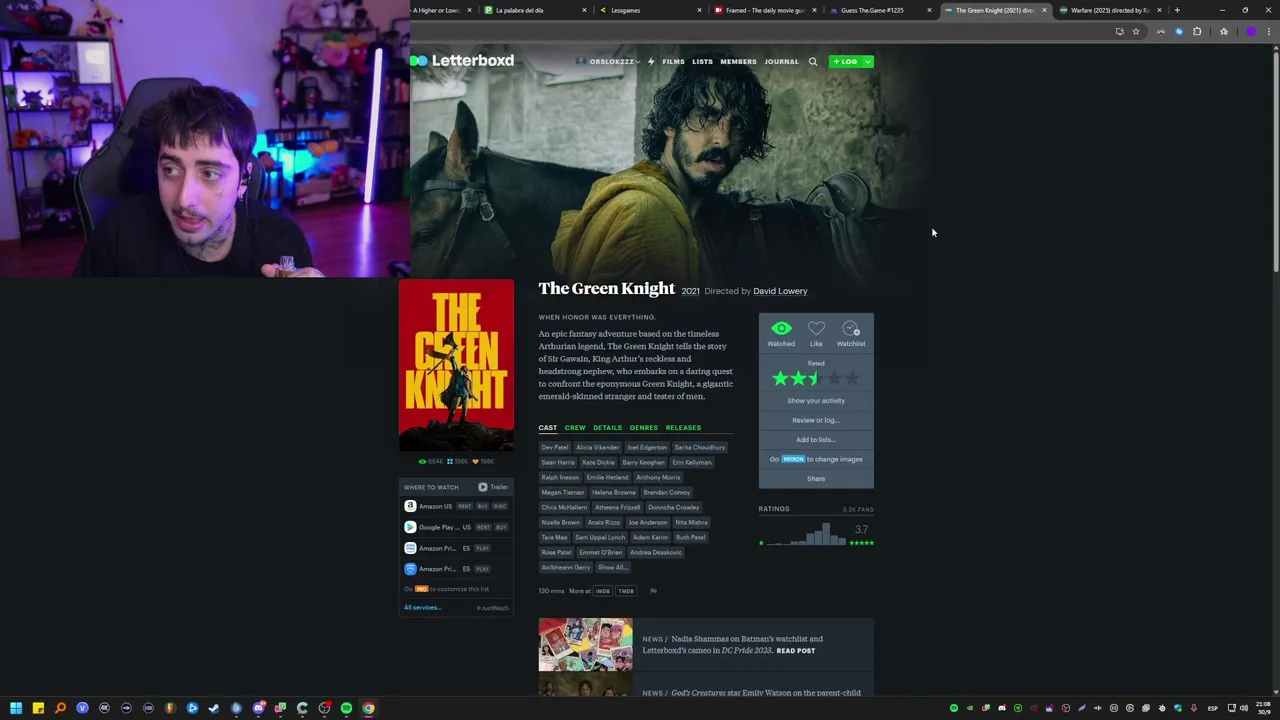Click the Chrome icon in the taskbar
Screen dimensions: 1280x720
point(368,708)
